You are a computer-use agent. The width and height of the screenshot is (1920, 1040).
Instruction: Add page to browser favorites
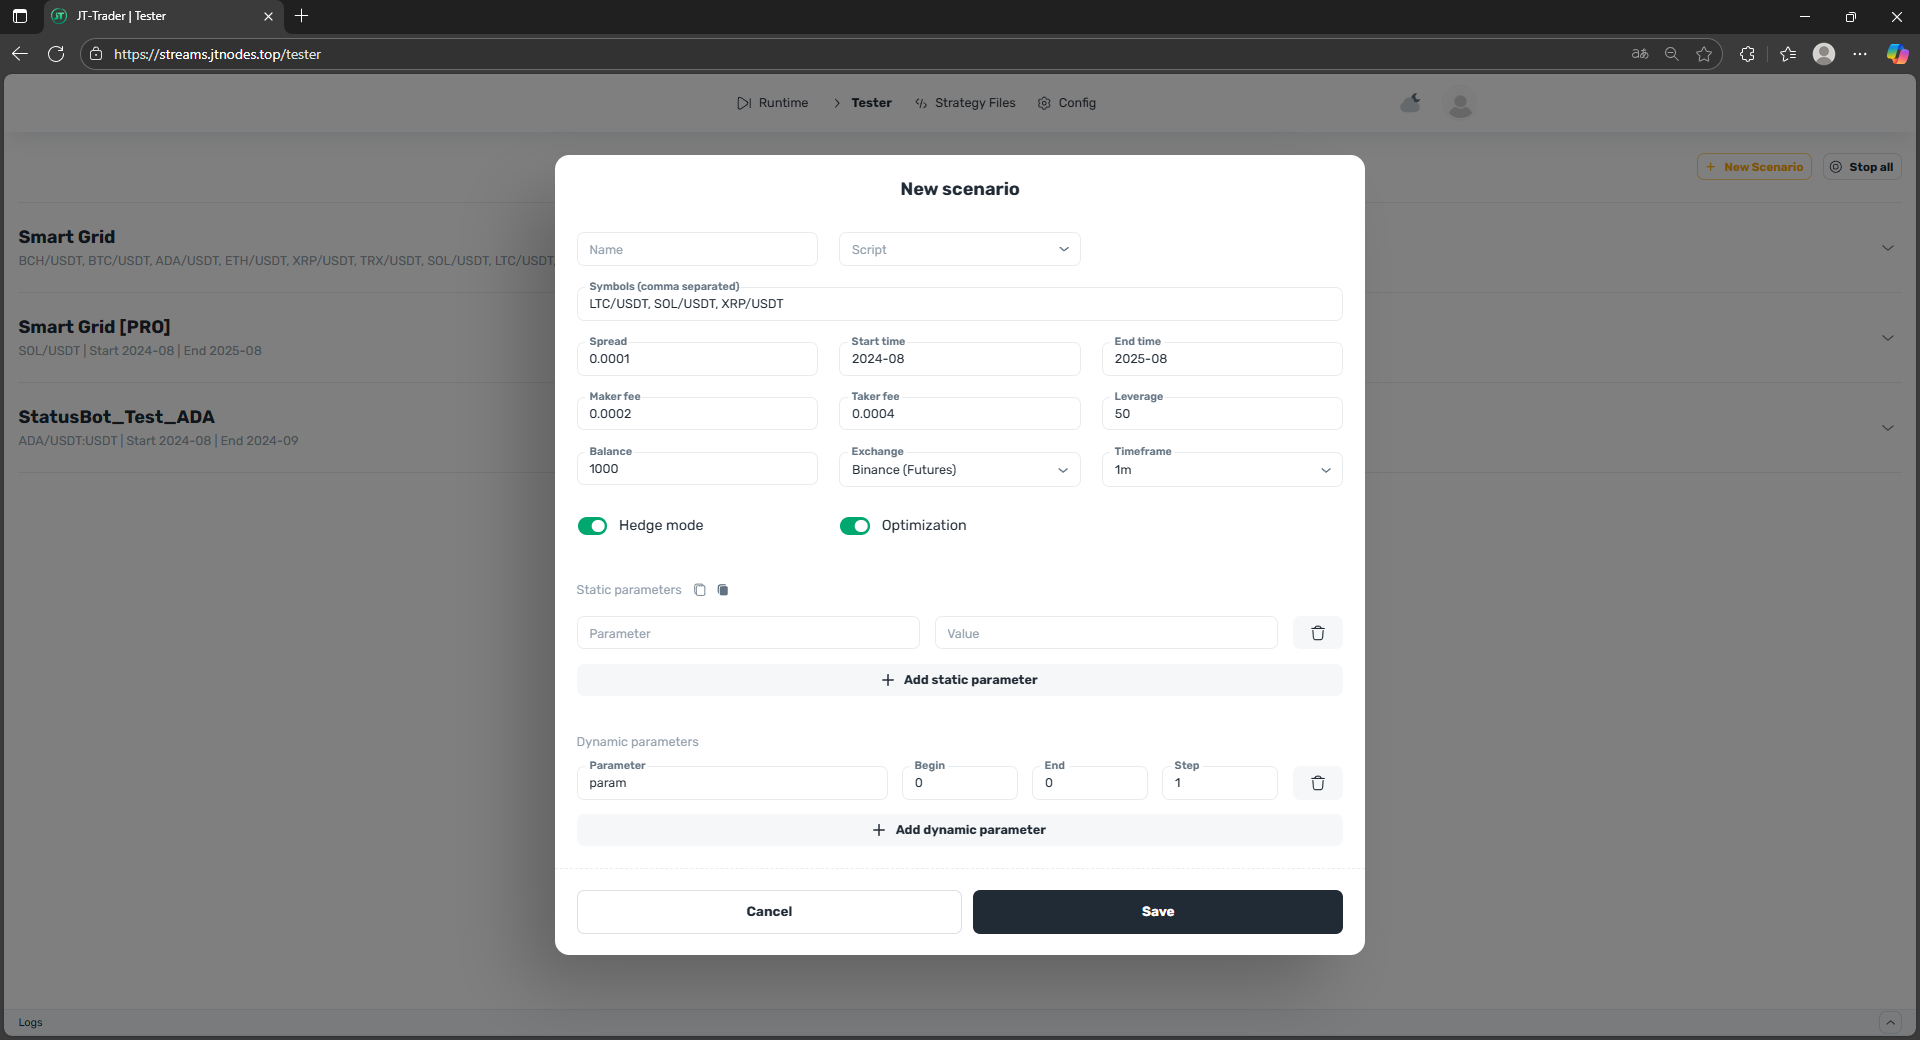coord(1704,54)
